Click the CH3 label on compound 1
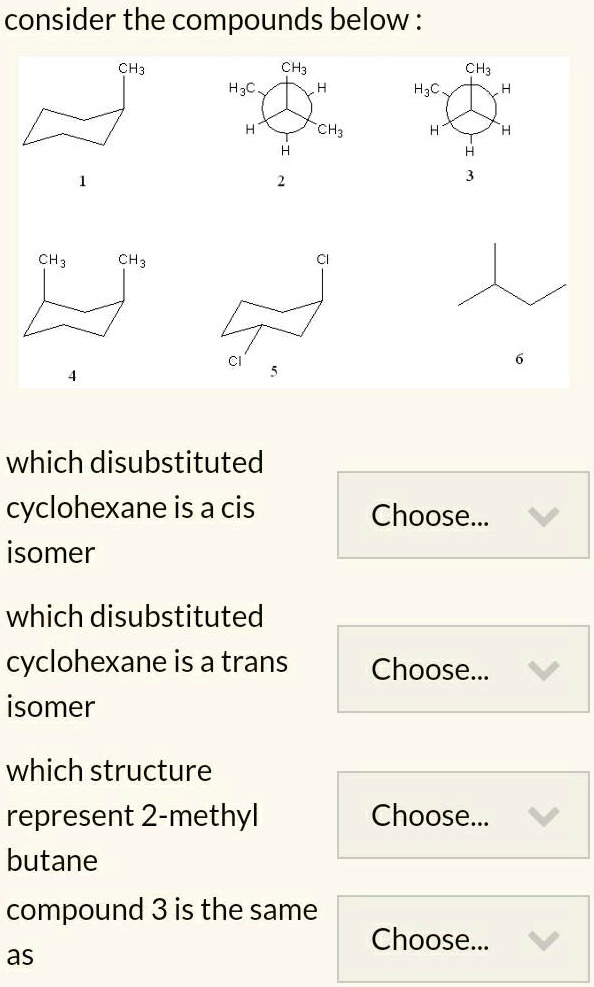The width and height of the screenshot is (594, 987). click(130, 68)
